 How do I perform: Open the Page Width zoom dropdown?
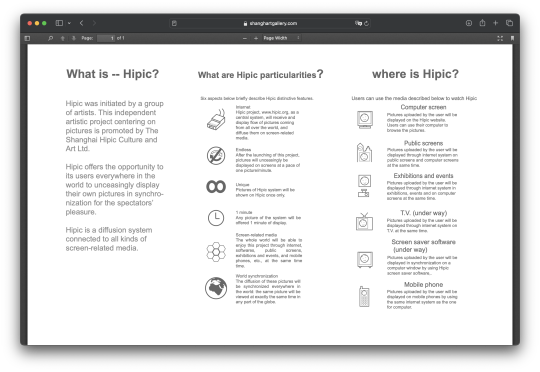(x=281, y=38)
